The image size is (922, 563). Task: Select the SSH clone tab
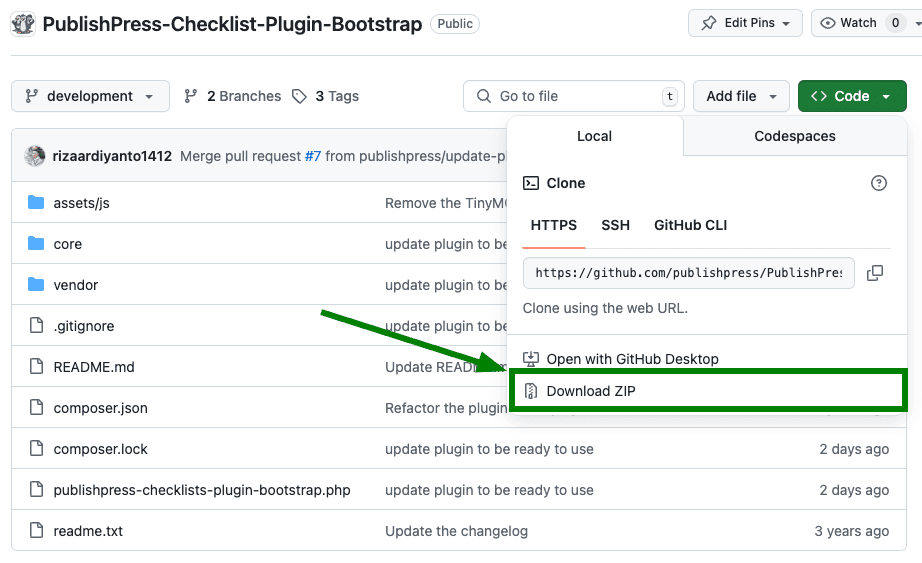click(x=615, y=225)
